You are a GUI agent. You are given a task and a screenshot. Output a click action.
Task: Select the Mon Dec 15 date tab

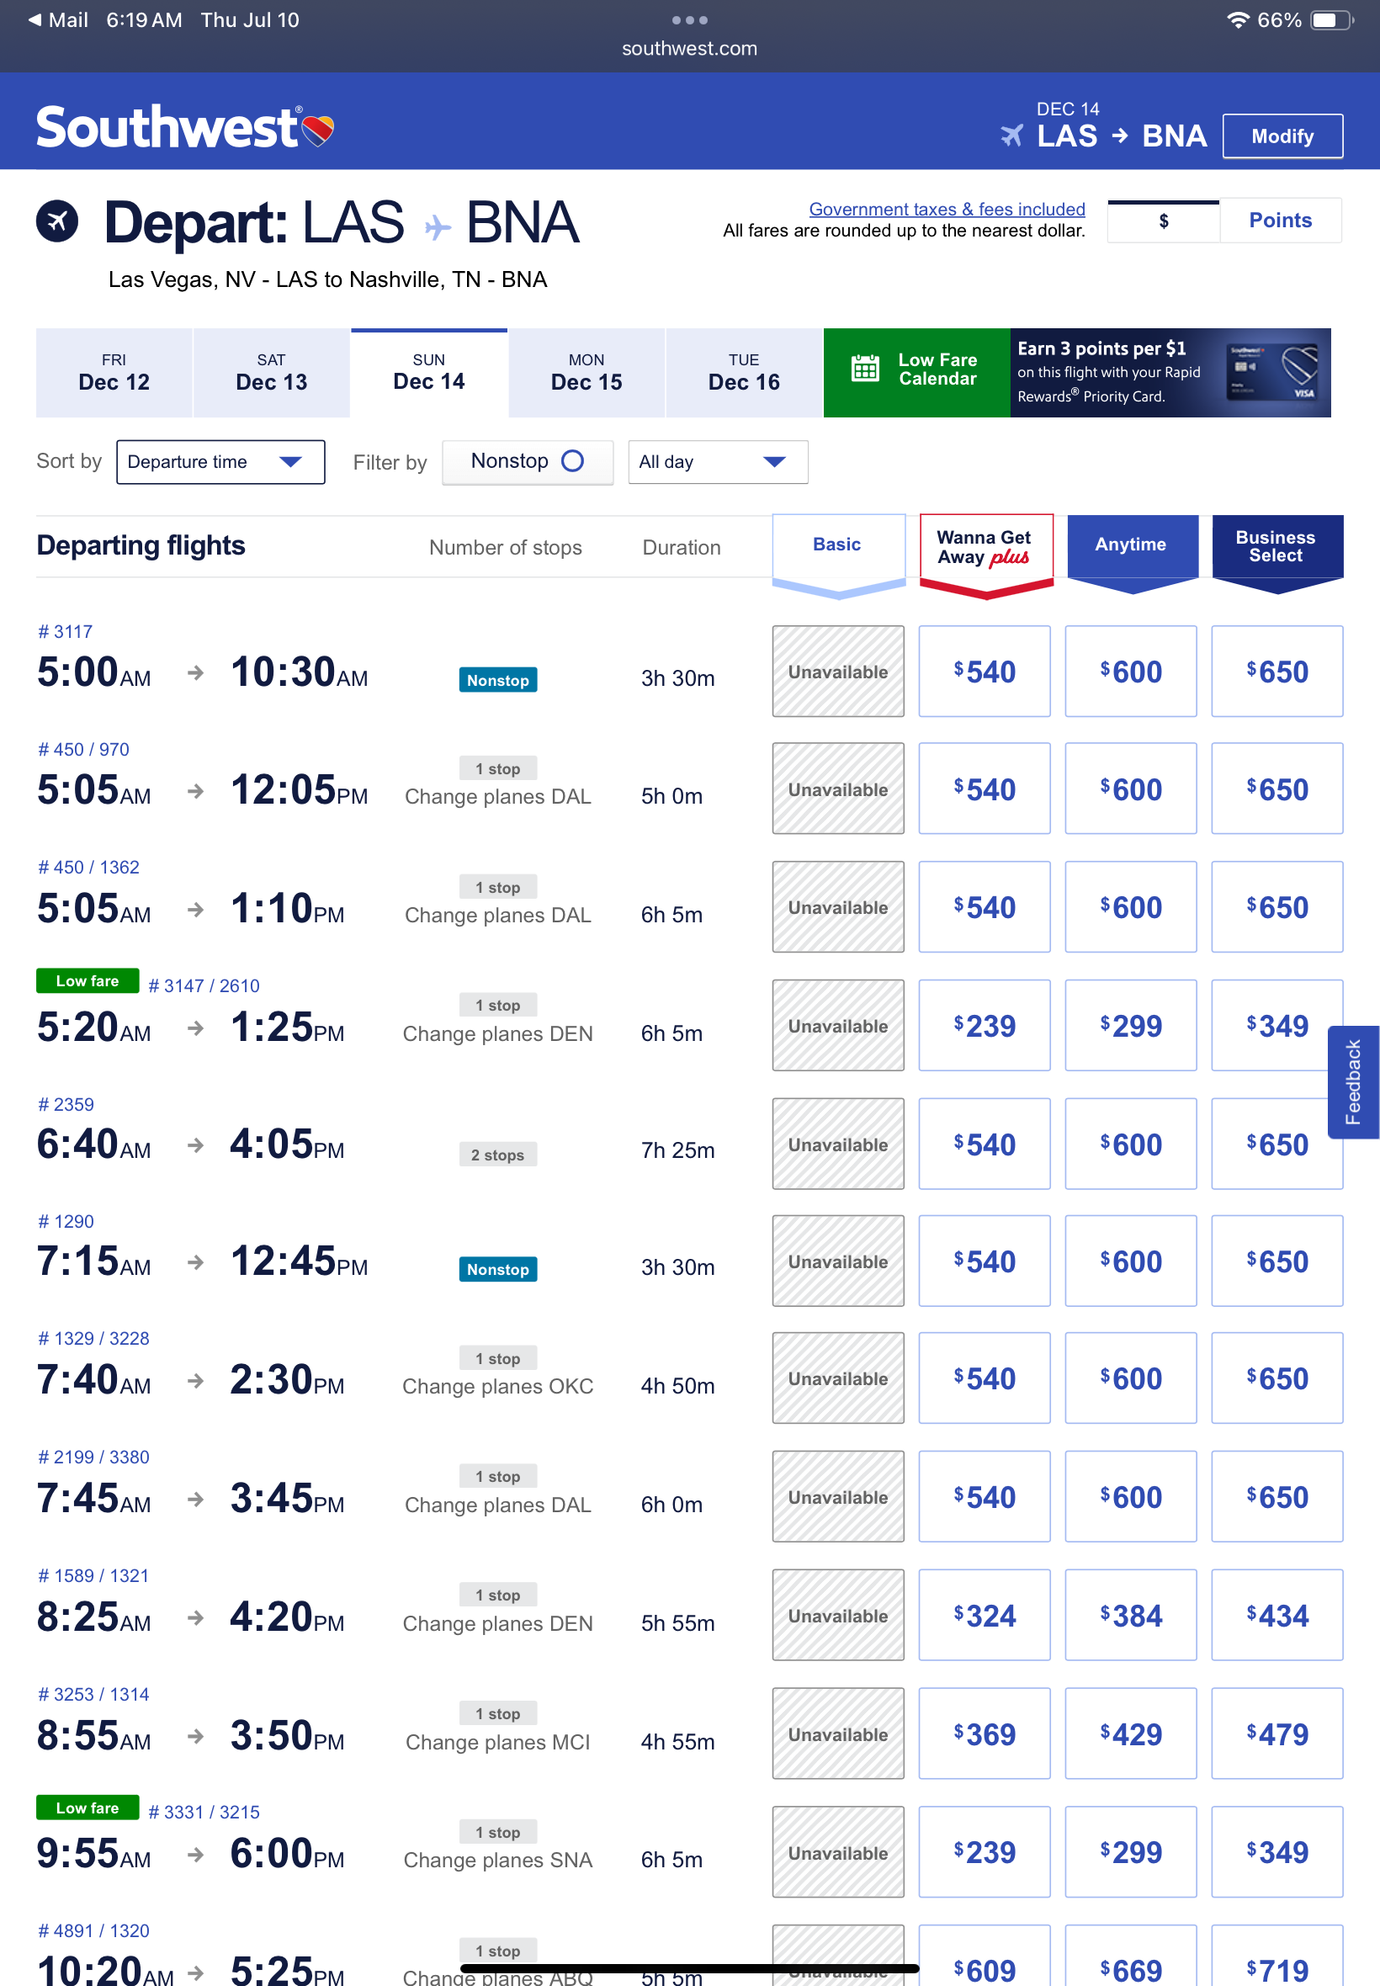[586, 372]
